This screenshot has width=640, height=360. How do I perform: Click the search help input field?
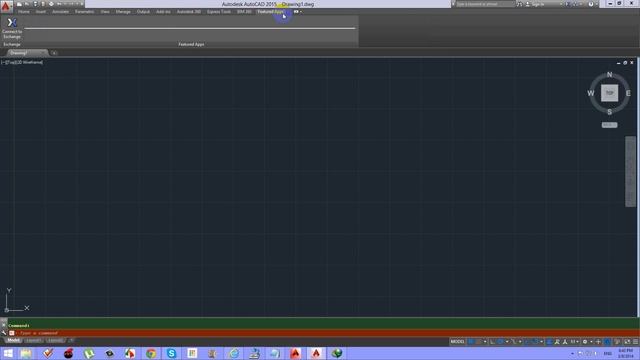click(485, 4)
